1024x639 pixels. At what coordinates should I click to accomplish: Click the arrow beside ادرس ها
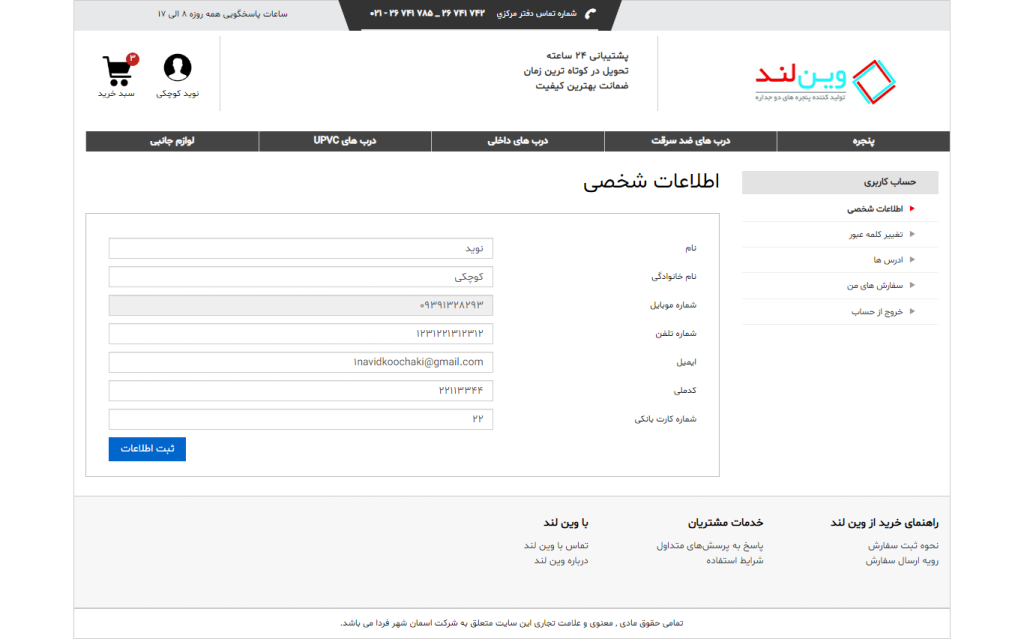(912, 259)
